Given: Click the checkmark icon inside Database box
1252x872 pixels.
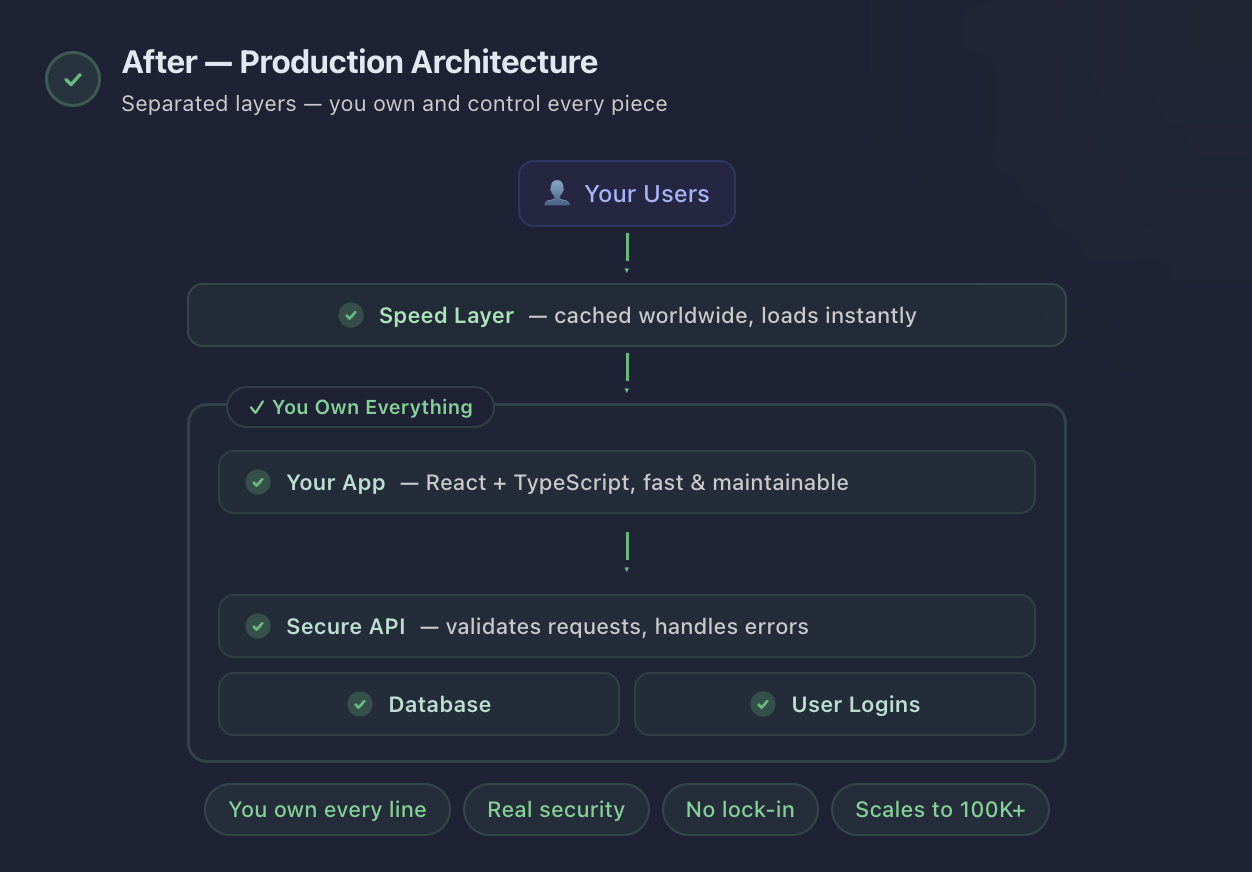Looking at the screenshot, I should [360, 704].
